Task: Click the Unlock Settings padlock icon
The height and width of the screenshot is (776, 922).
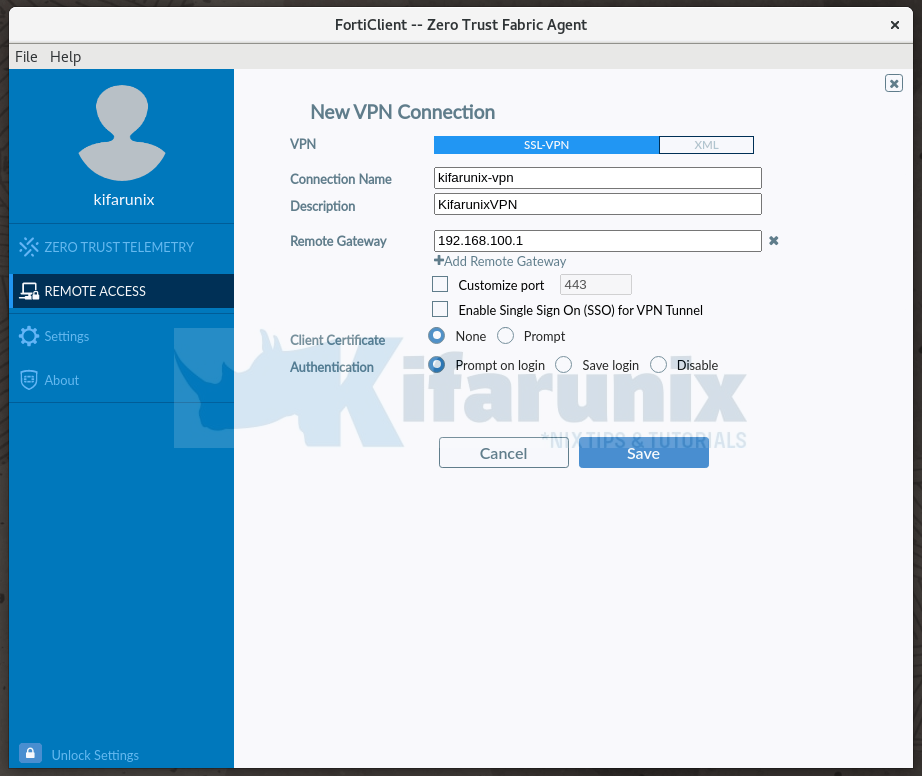Action: (30, 753)
